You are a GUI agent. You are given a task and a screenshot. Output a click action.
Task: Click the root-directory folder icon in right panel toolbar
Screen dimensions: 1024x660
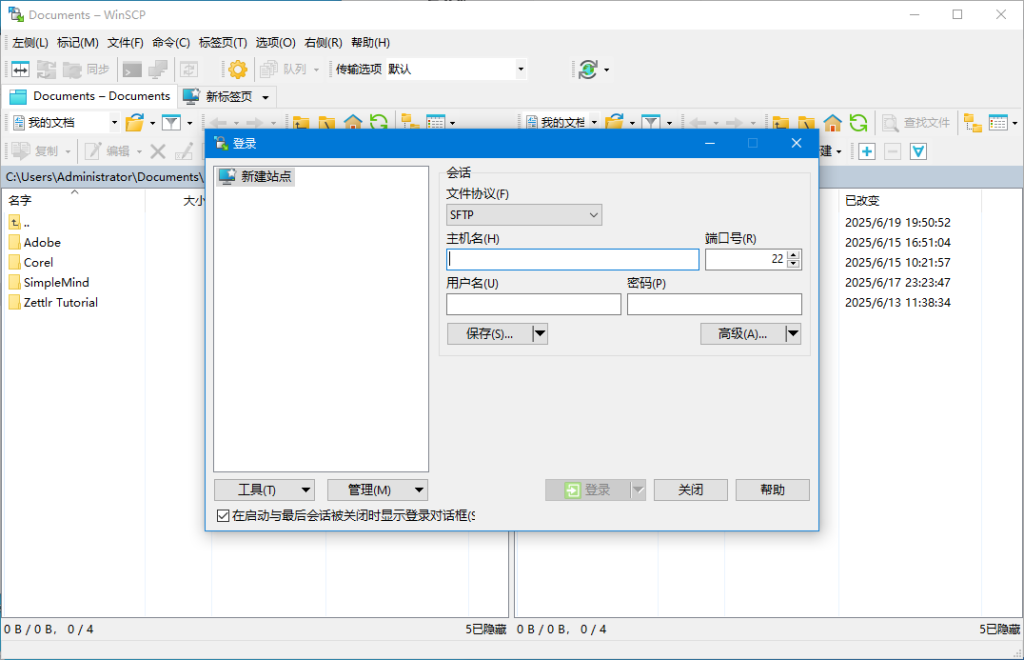tap(807, 123)
